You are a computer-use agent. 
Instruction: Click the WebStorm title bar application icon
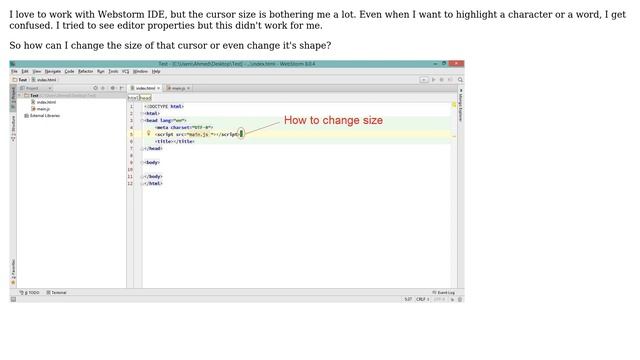click(x=13, y=64)
